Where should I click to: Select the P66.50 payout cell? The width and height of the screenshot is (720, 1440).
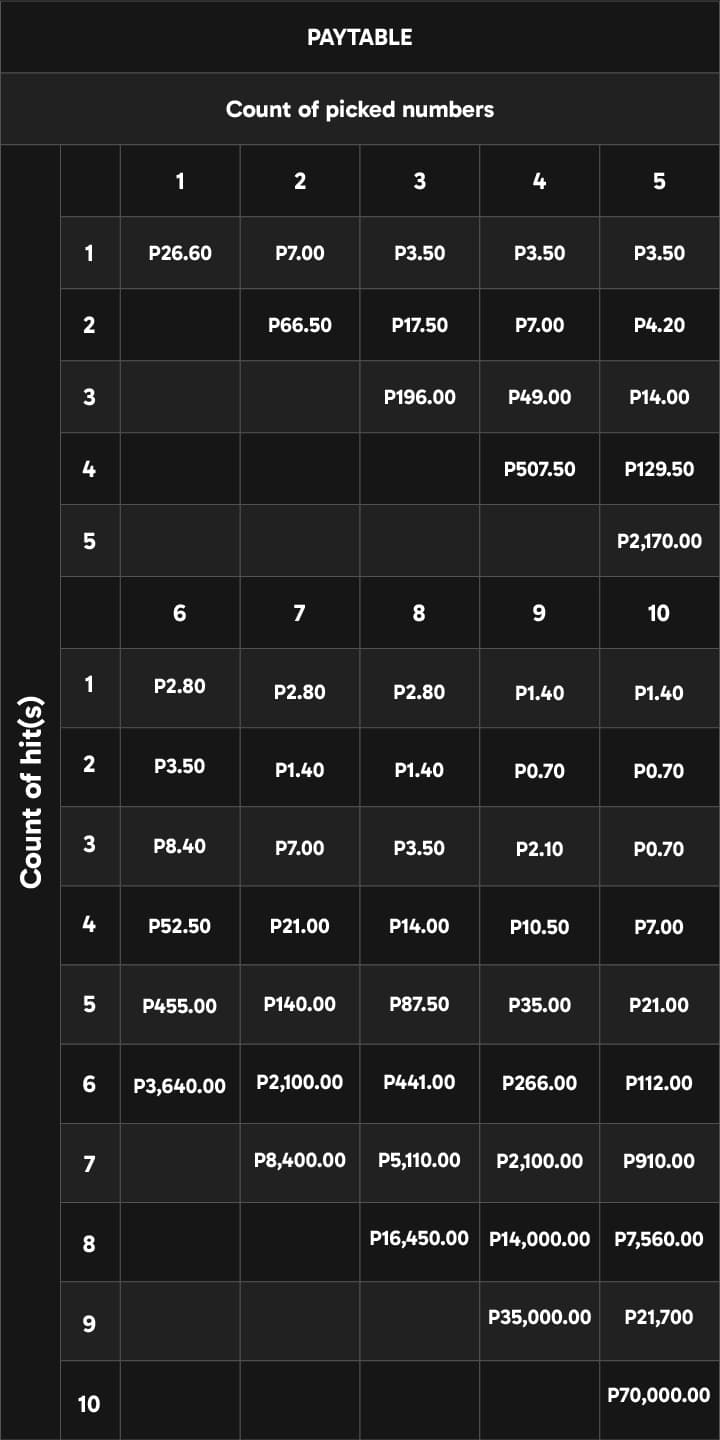300,325
